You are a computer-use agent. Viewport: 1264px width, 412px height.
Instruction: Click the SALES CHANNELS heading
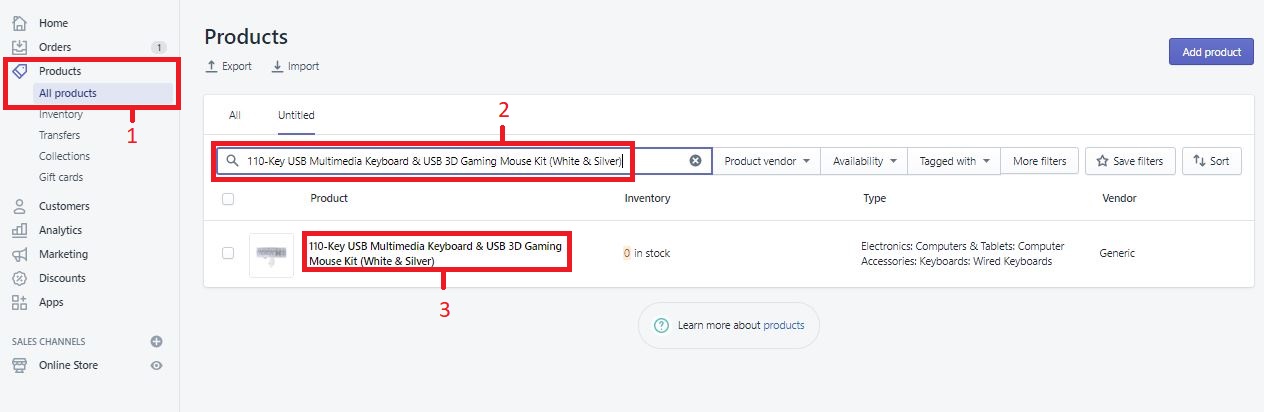pos(49,341)
